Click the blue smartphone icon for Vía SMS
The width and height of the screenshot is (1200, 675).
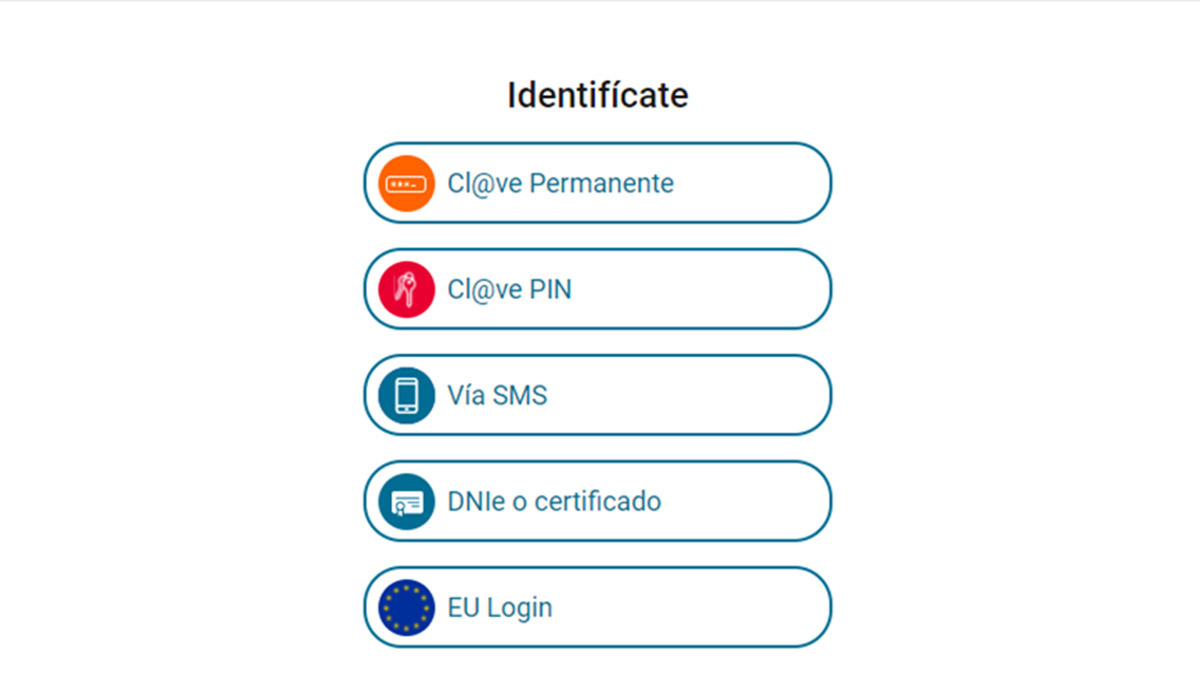point(404,395)
